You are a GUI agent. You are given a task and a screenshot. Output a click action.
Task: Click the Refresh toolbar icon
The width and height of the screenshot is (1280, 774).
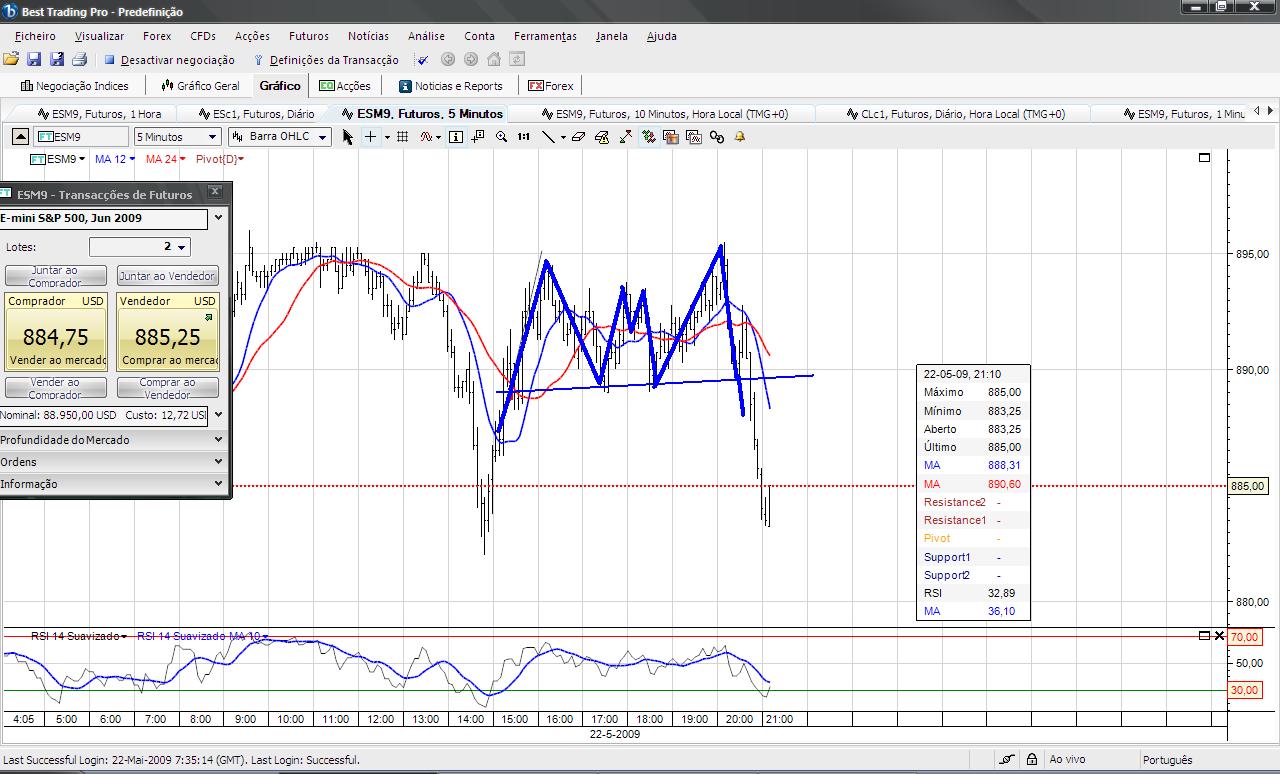click(517, 60)
